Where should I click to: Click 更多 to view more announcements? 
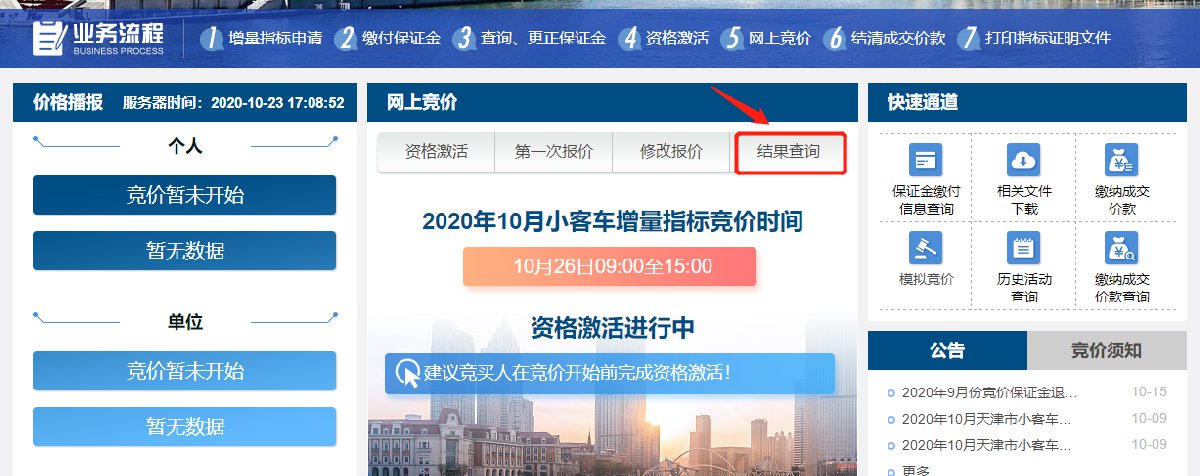coord(916,470)
